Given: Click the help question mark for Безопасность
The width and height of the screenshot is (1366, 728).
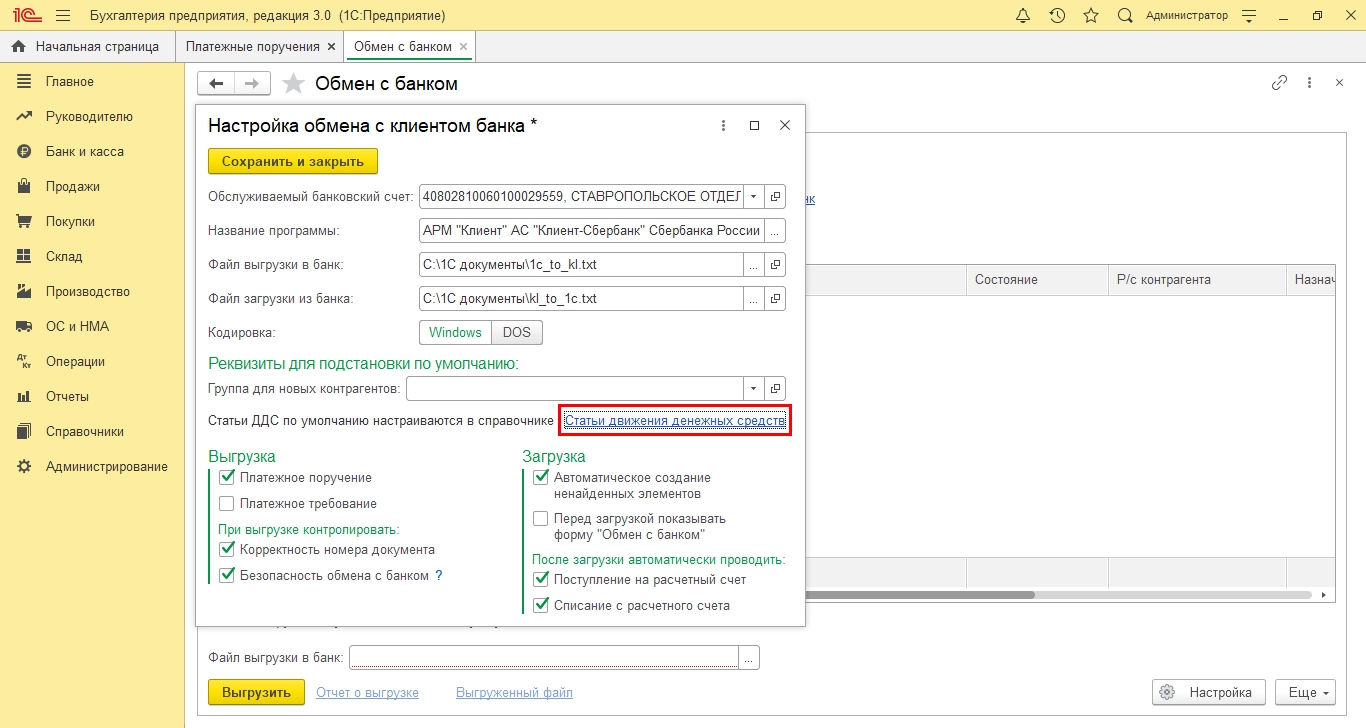Looking at the screenshot, I should [438, 575].
